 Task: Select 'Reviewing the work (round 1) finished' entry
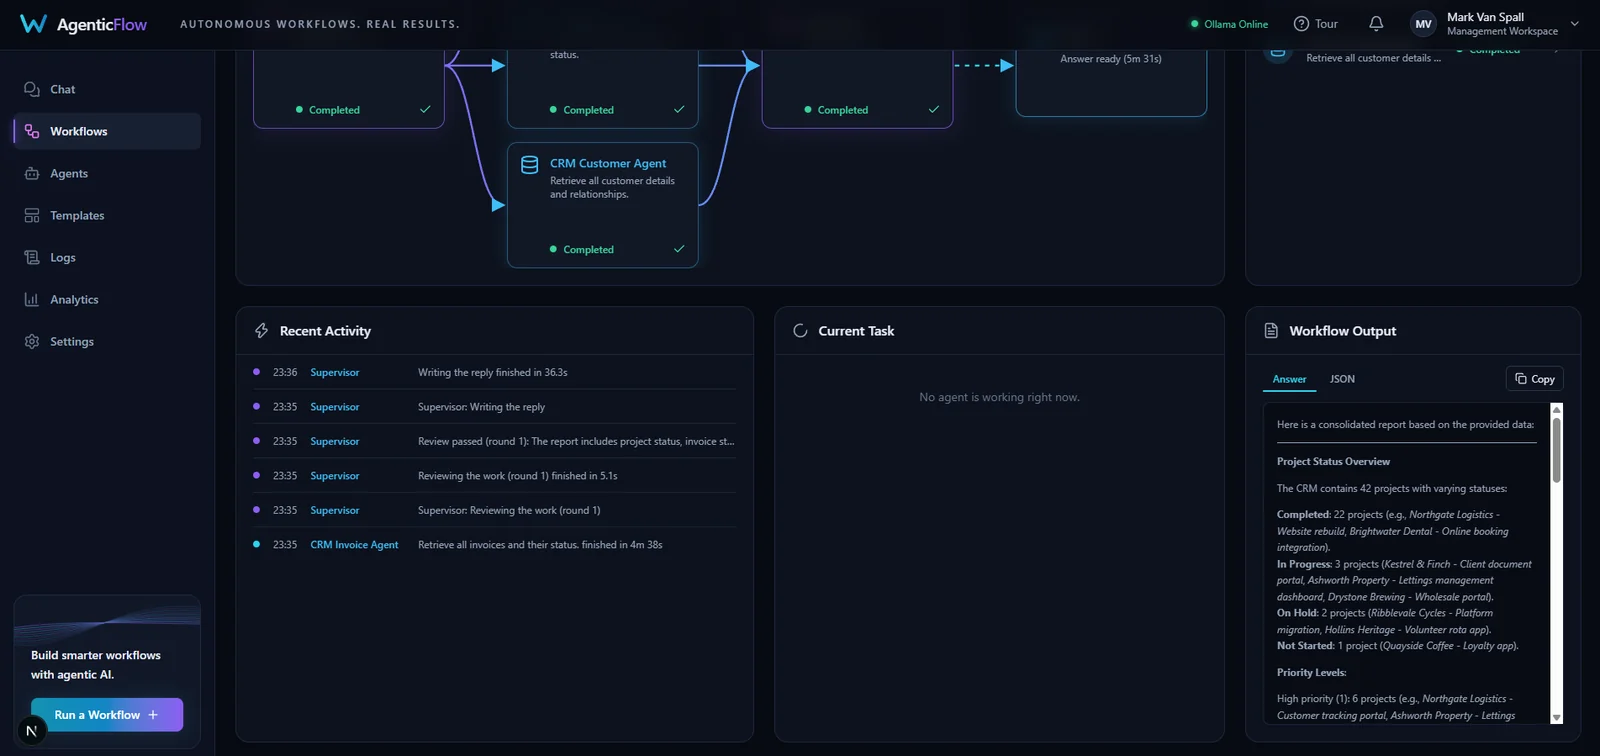coord(518,476)
